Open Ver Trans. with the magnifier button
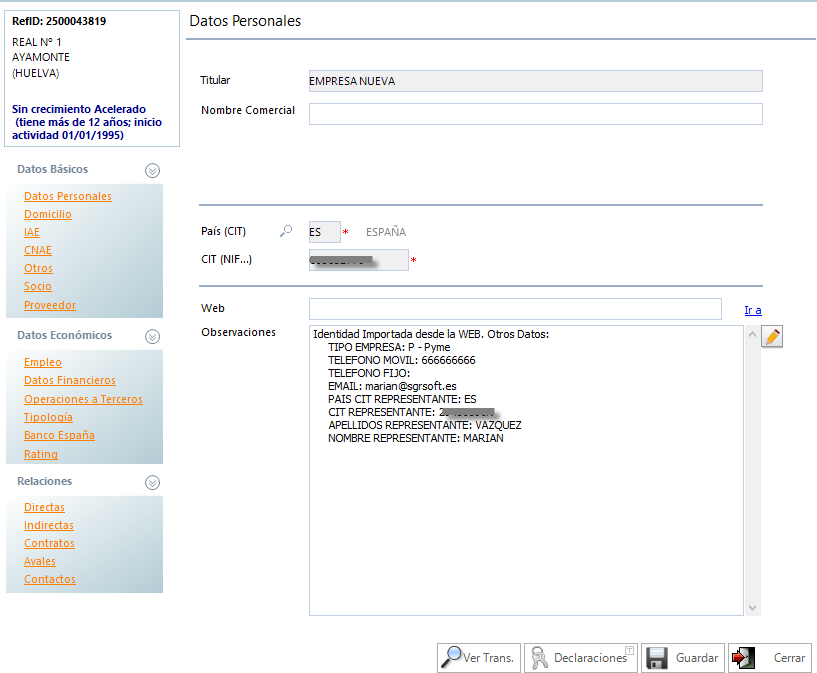 coord(478,658)
